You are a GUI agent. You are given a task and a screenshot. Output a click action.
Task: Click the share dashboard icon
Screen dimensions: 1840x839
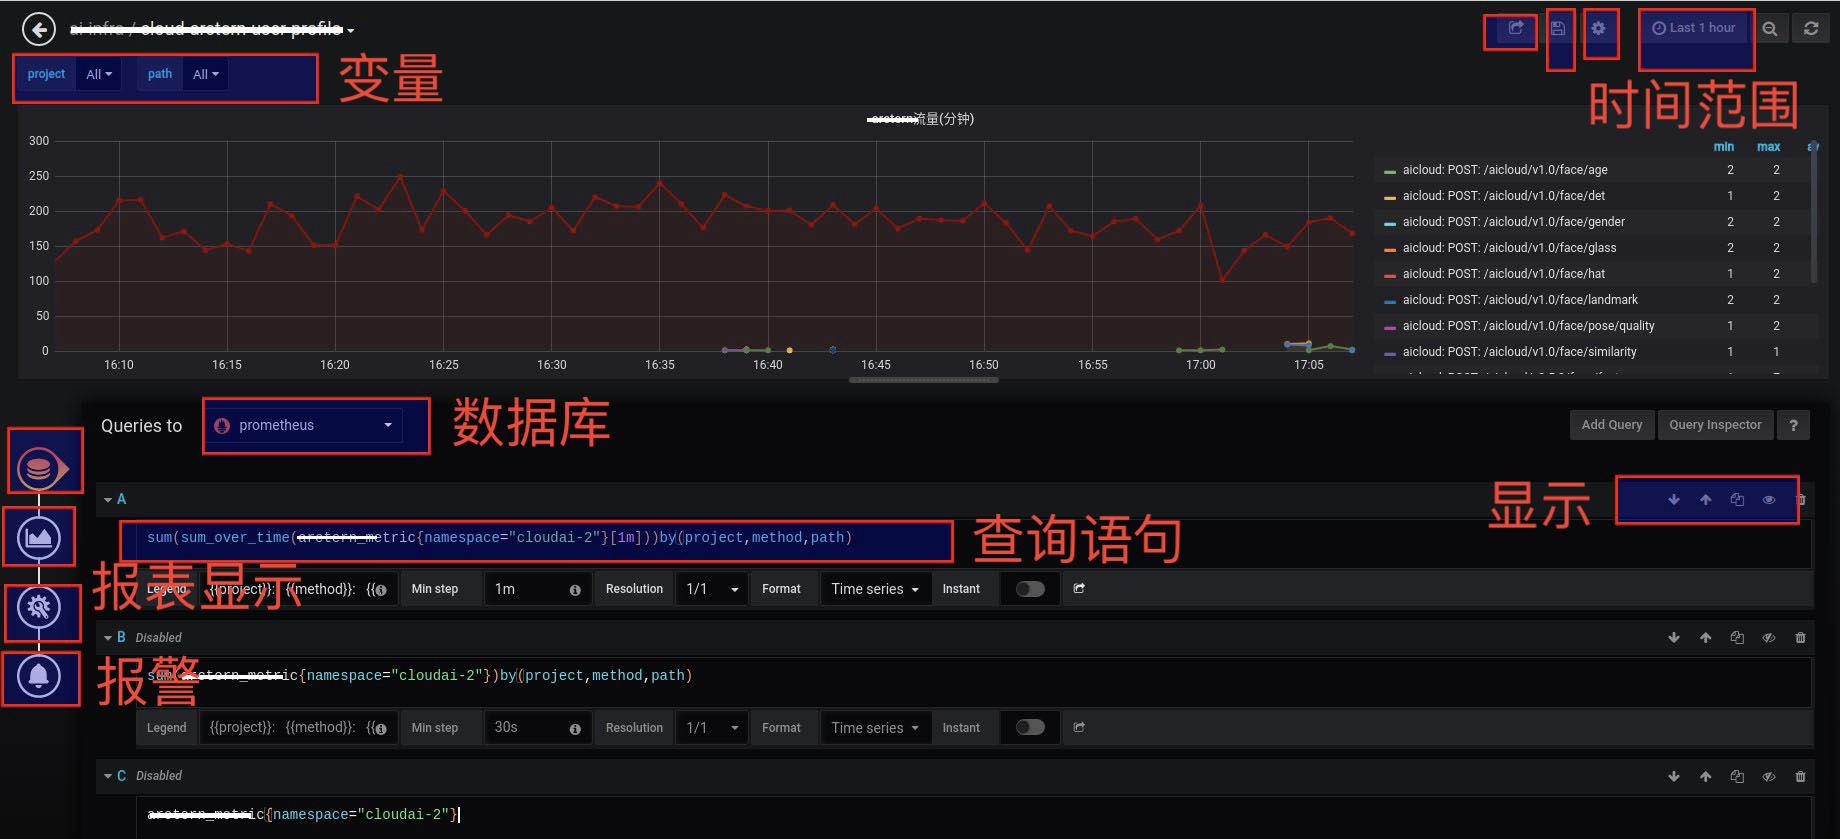(x=1516, y=28)
